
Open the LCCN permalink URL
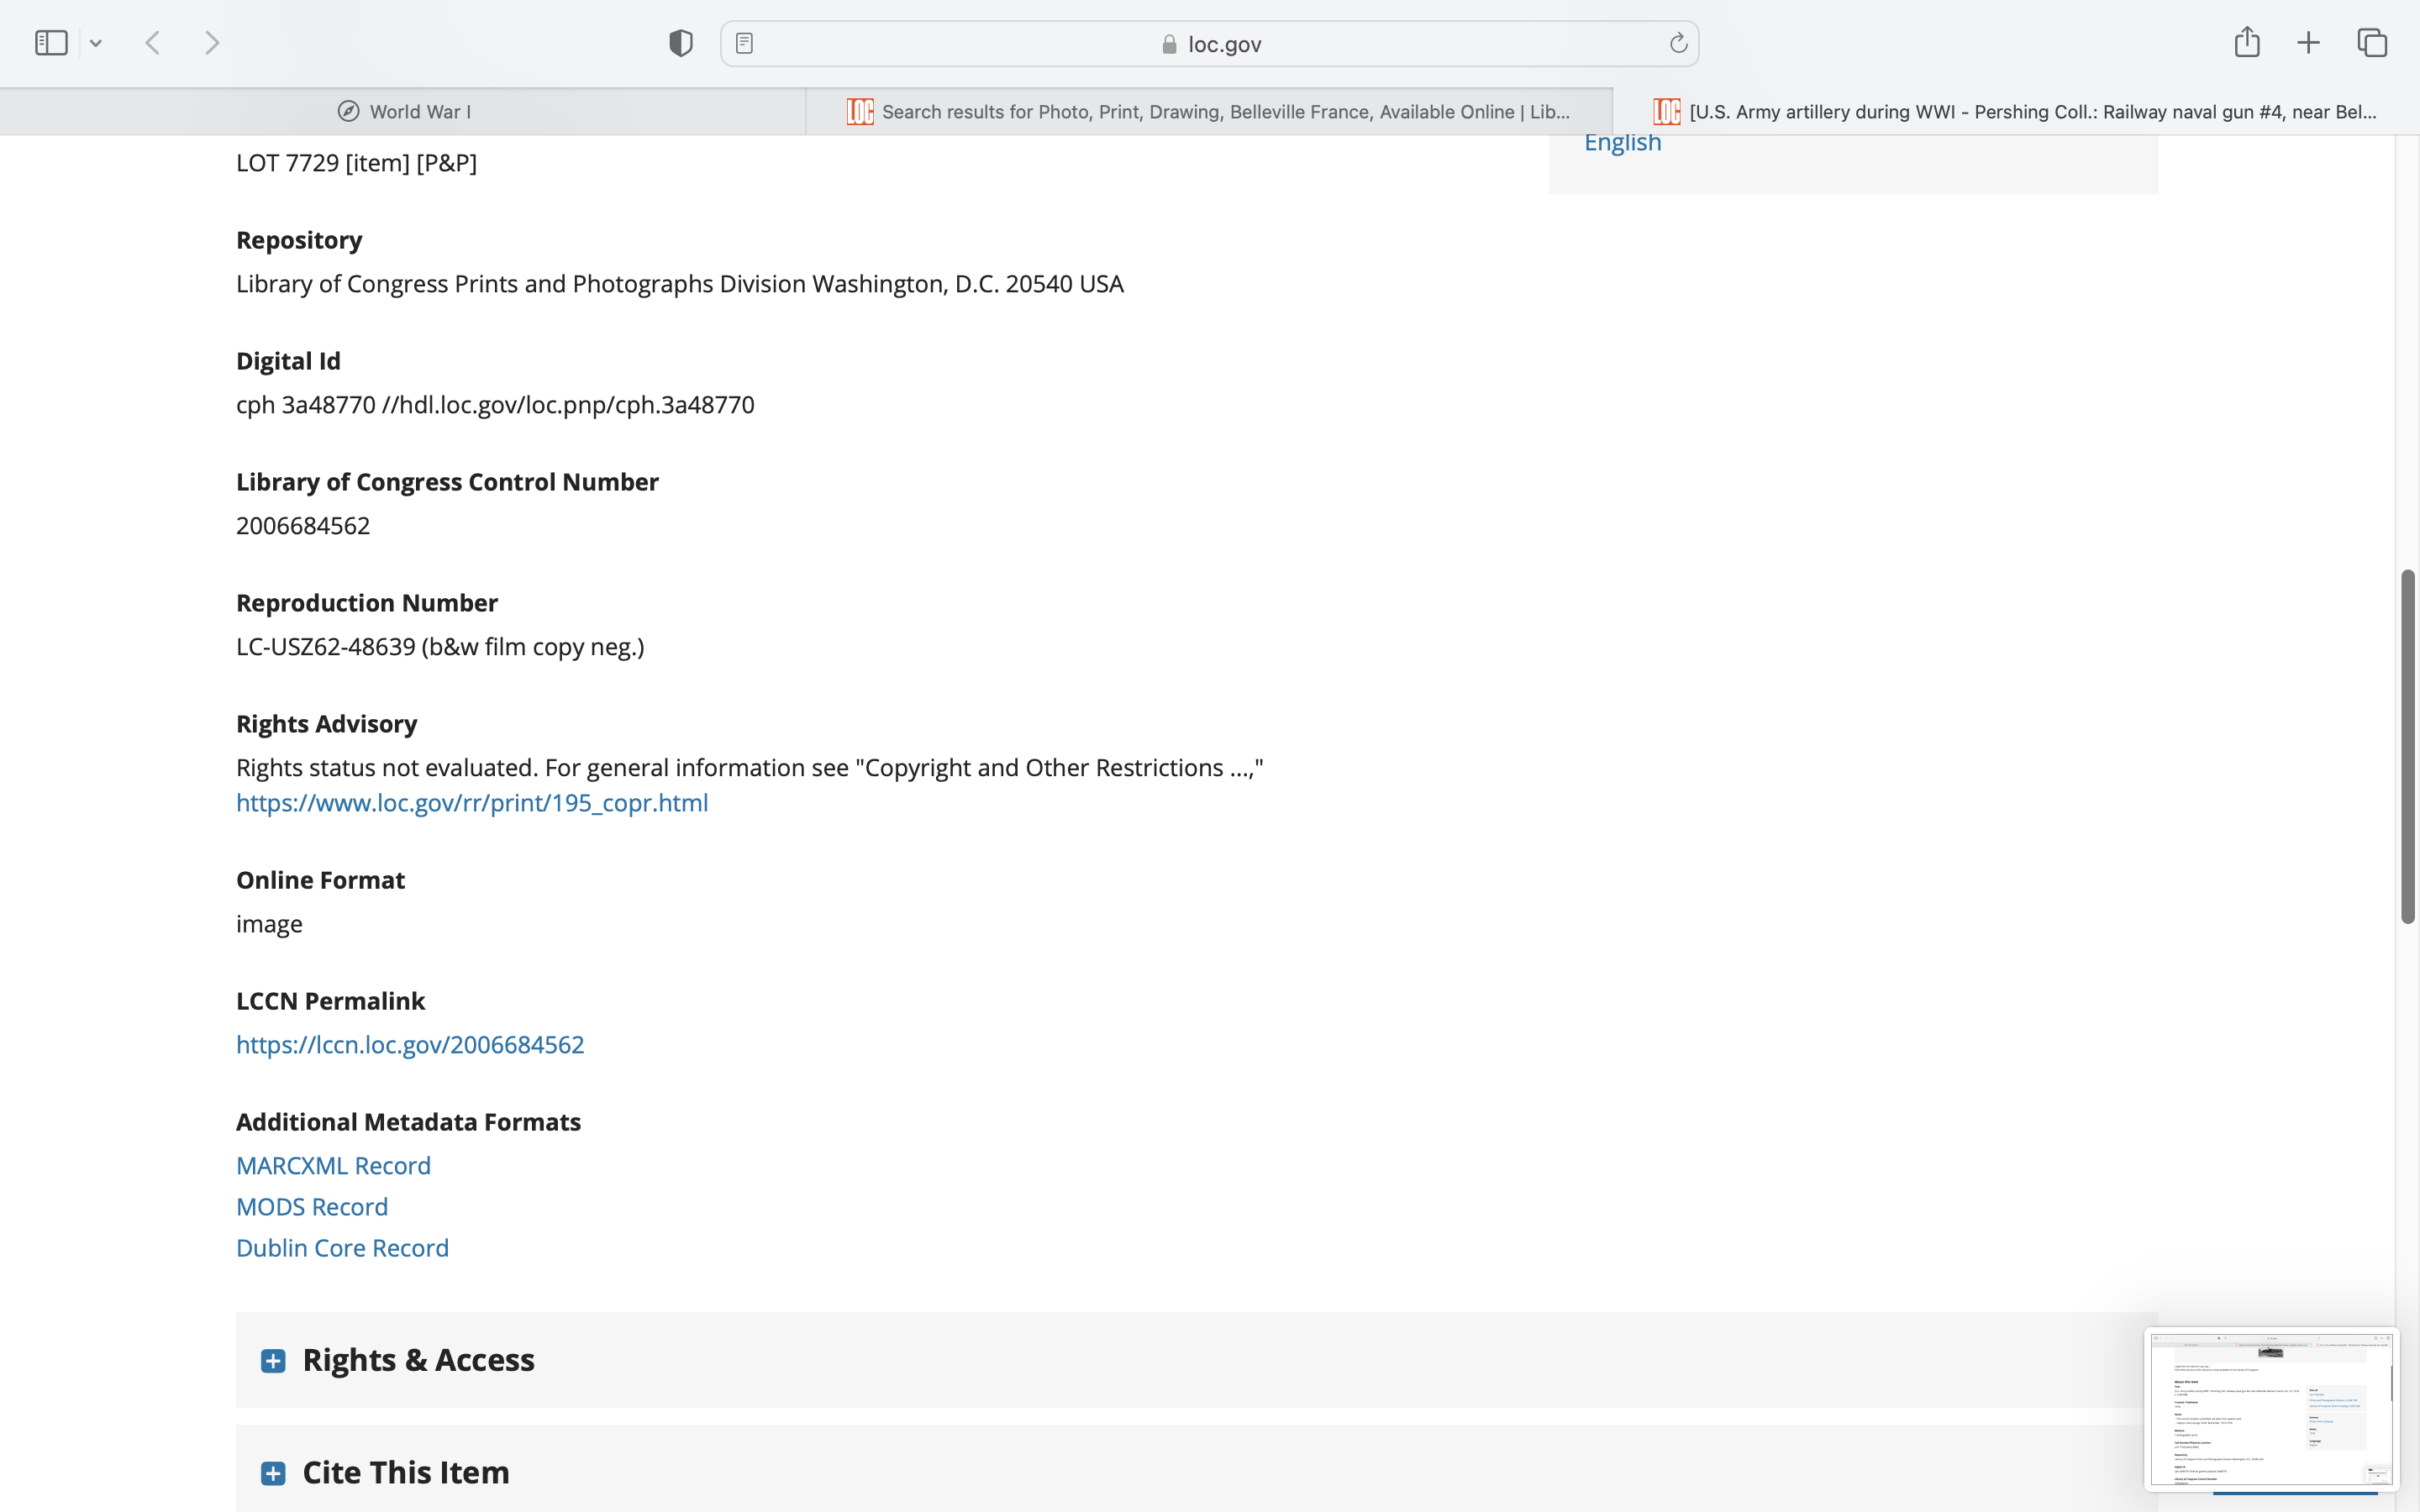point(410,1045)
